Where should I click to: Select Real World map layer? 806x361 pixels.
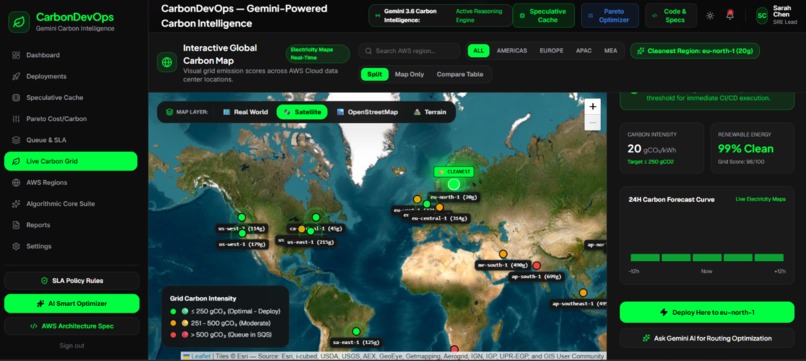(x=245, y=112)
